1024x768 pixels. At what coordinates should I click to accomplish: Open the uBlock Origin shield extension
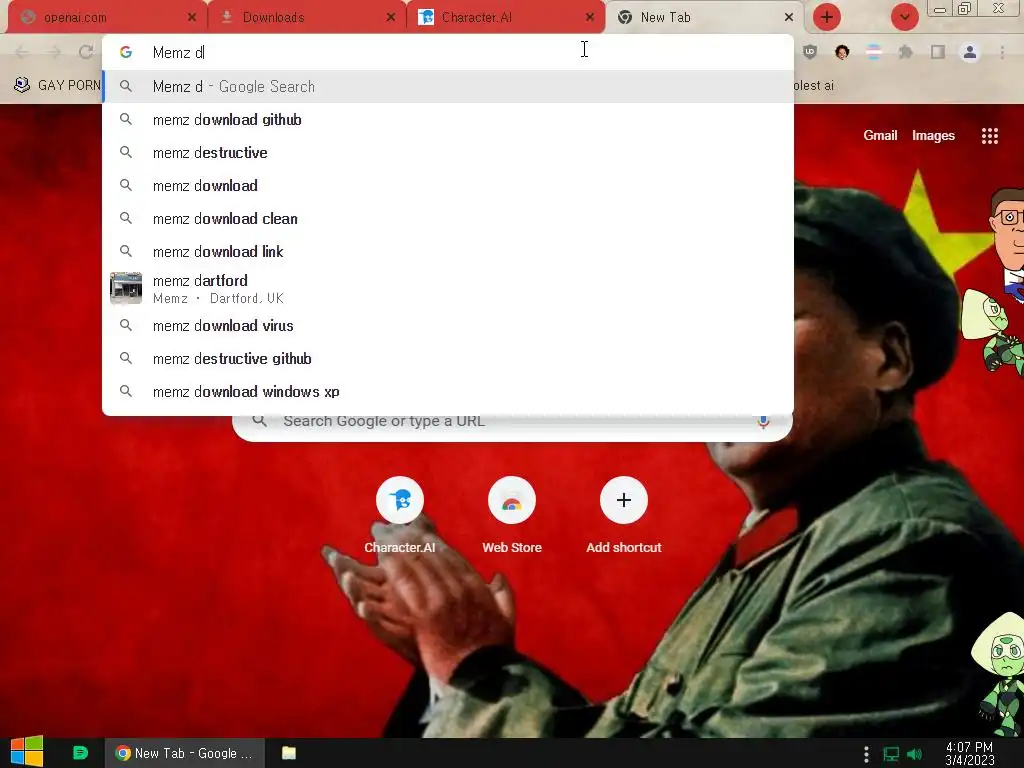tap(810, 52)
